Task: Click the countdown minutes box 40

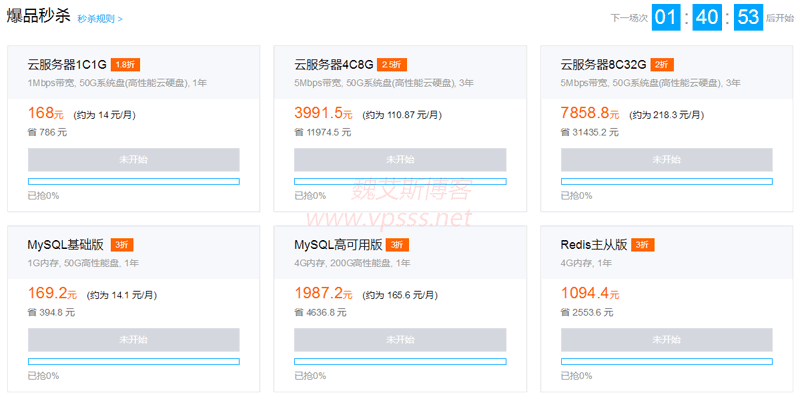Action: (707, 17)
